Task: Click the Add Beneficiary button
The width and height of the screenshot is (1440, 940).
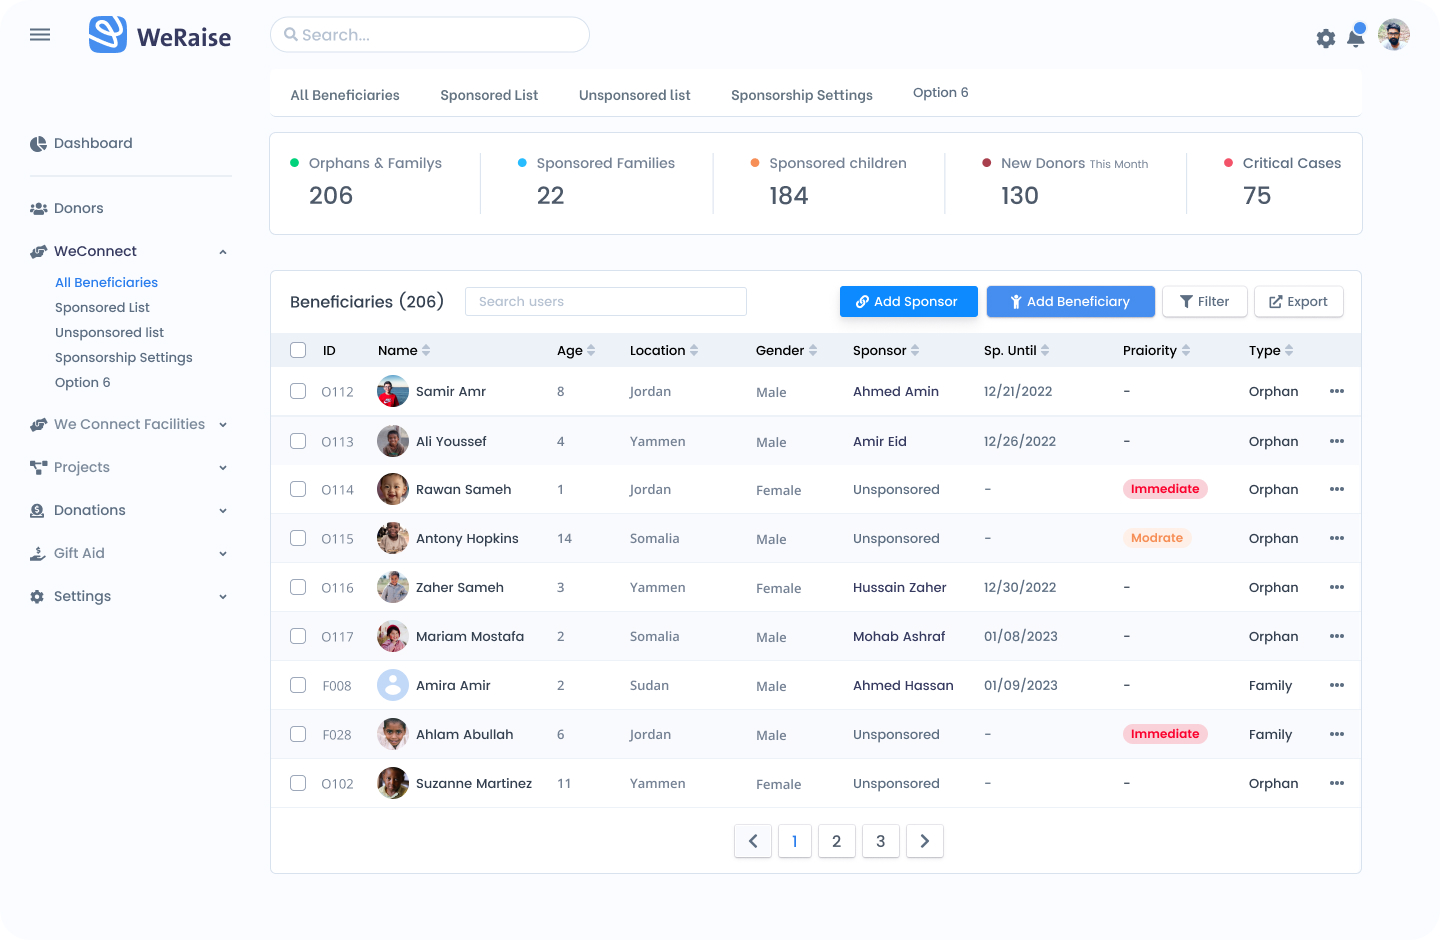Action: (1070, 301)
